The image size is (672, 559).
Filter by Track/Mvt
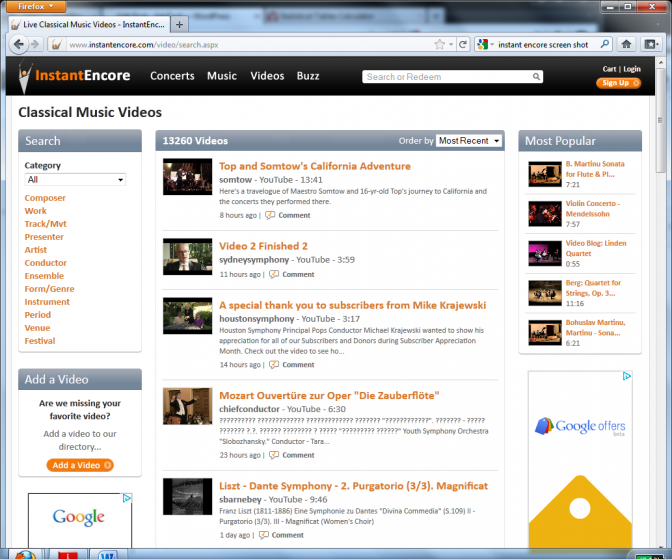pyautogui.click(x=45, y=224)
